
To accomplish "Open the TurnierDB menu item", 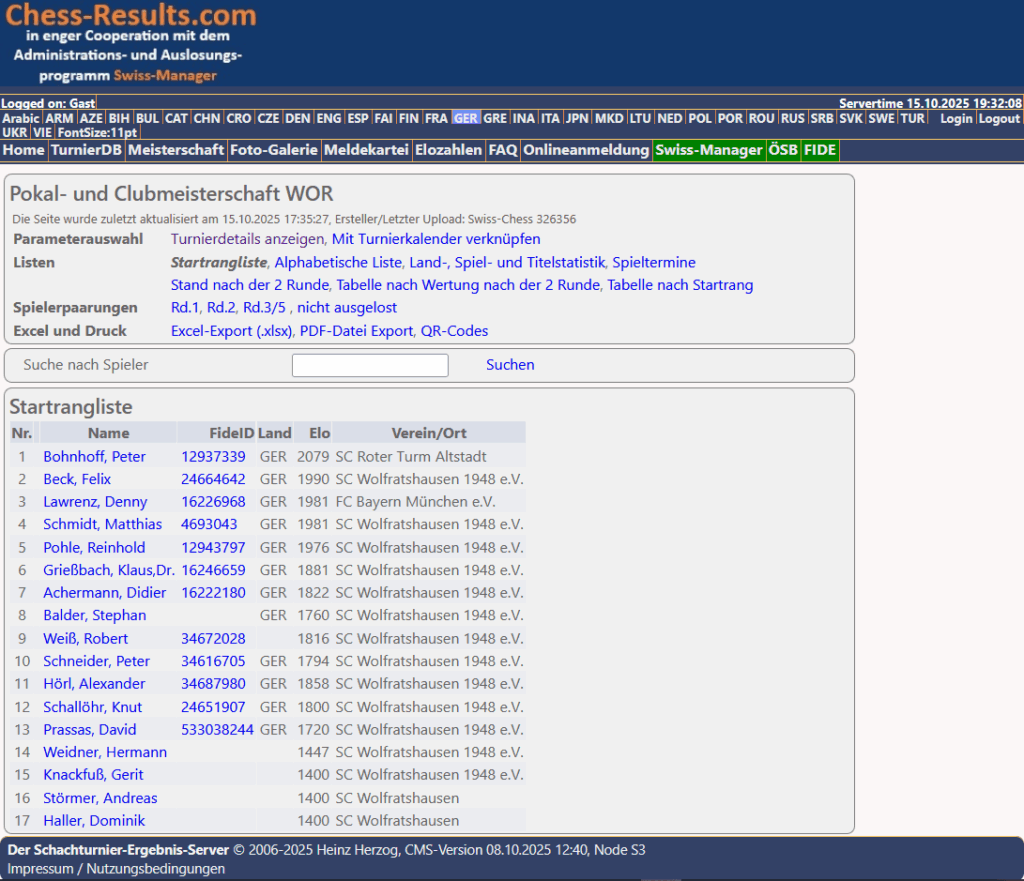I will click(x=87, y=150).
